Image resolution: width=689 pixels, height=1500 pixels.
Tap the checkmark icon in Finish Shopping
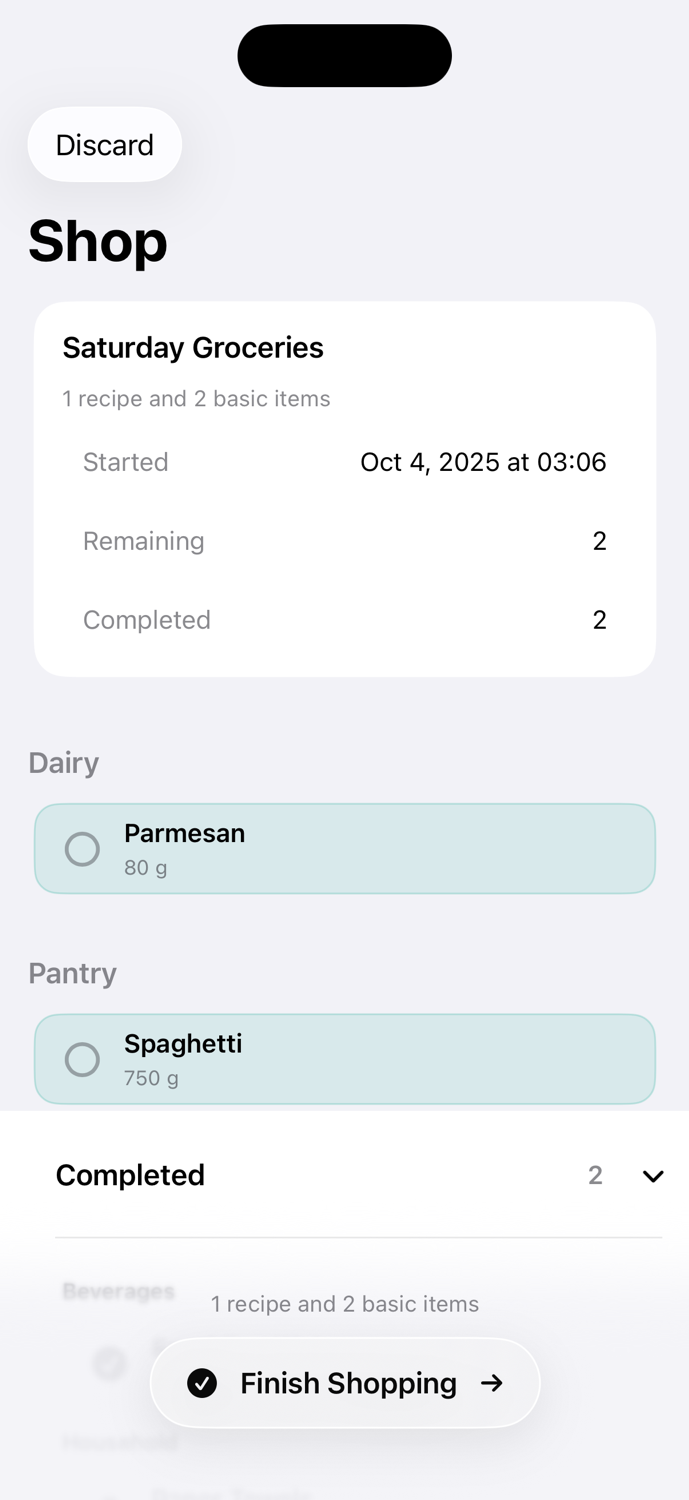(202, 1383)
